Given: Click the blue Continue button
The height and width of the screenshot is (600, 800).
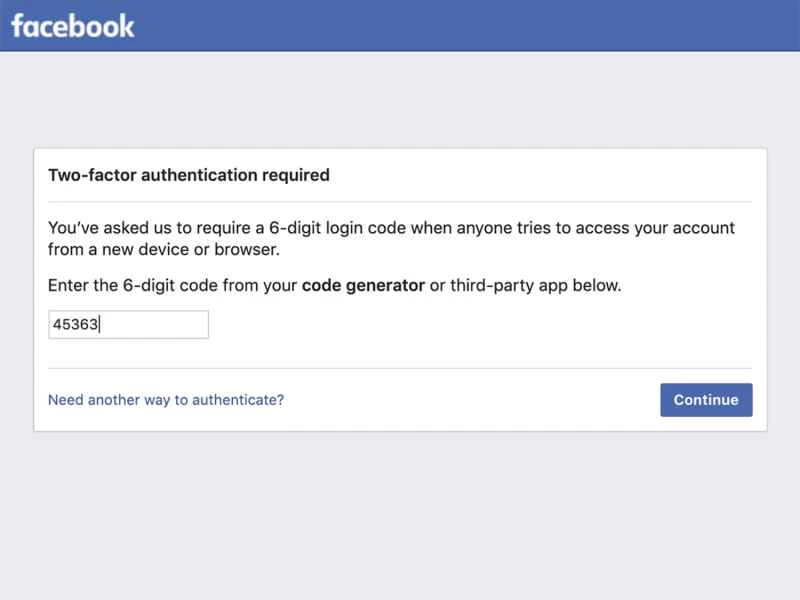Looking at the screenshot, I should [706, 399].
